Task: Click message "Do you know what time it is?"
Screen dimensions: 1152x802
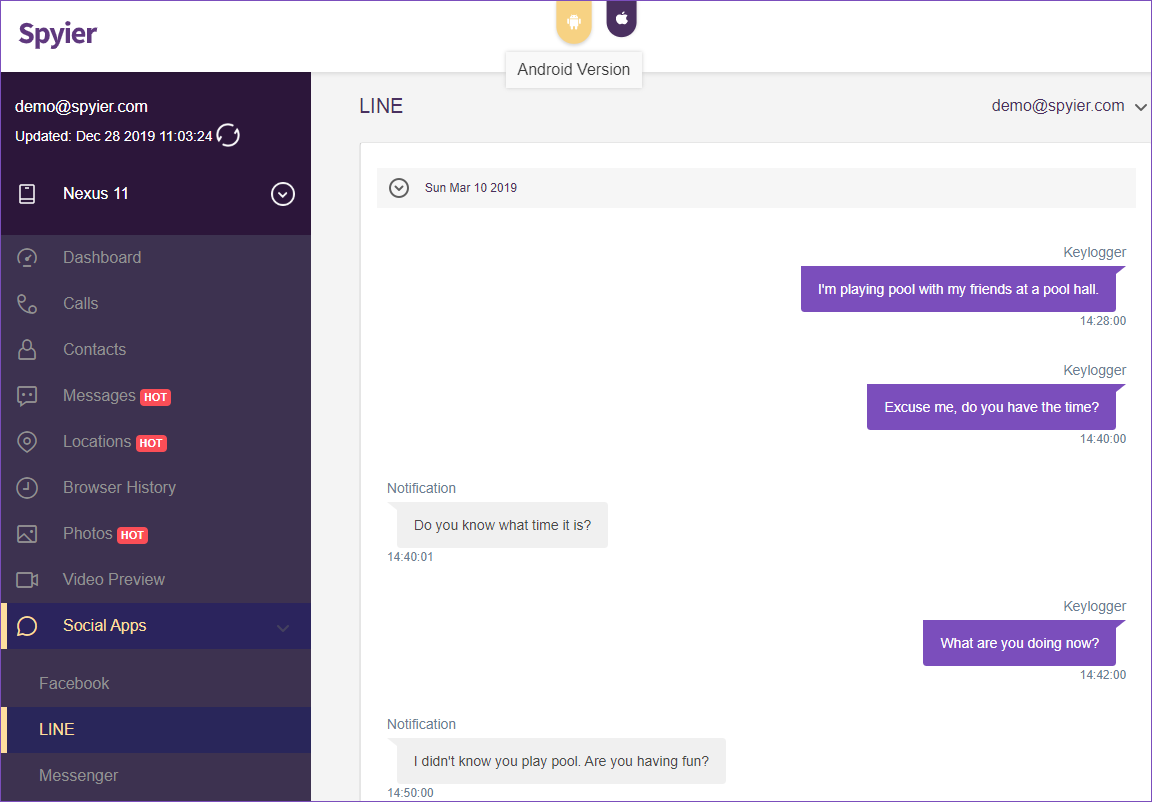Action: 503,525
